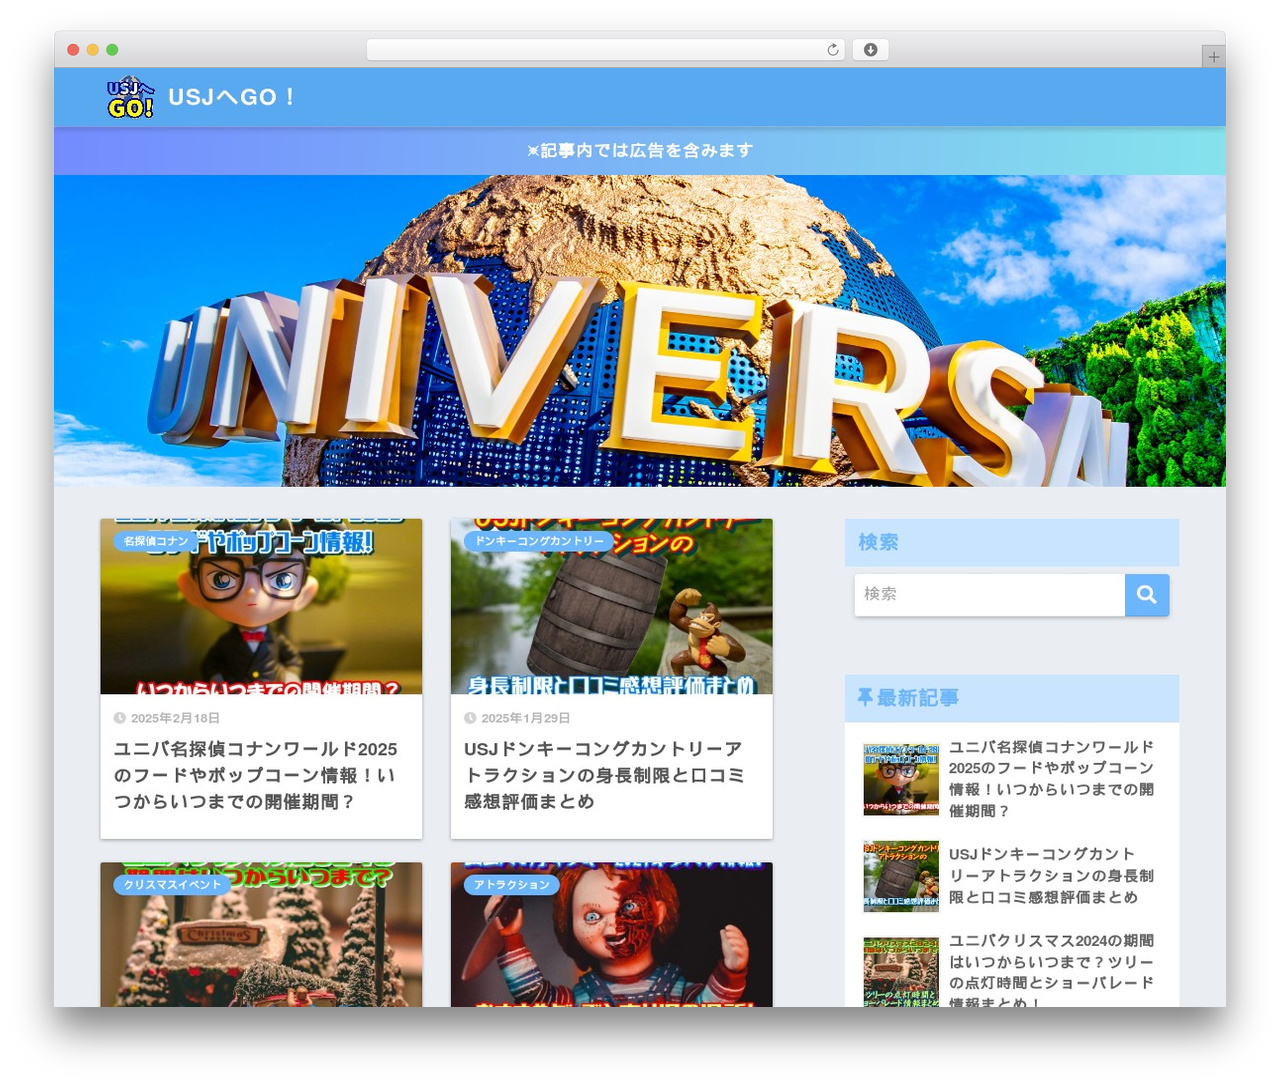Click the green fullscreen window button

[112, 50]
